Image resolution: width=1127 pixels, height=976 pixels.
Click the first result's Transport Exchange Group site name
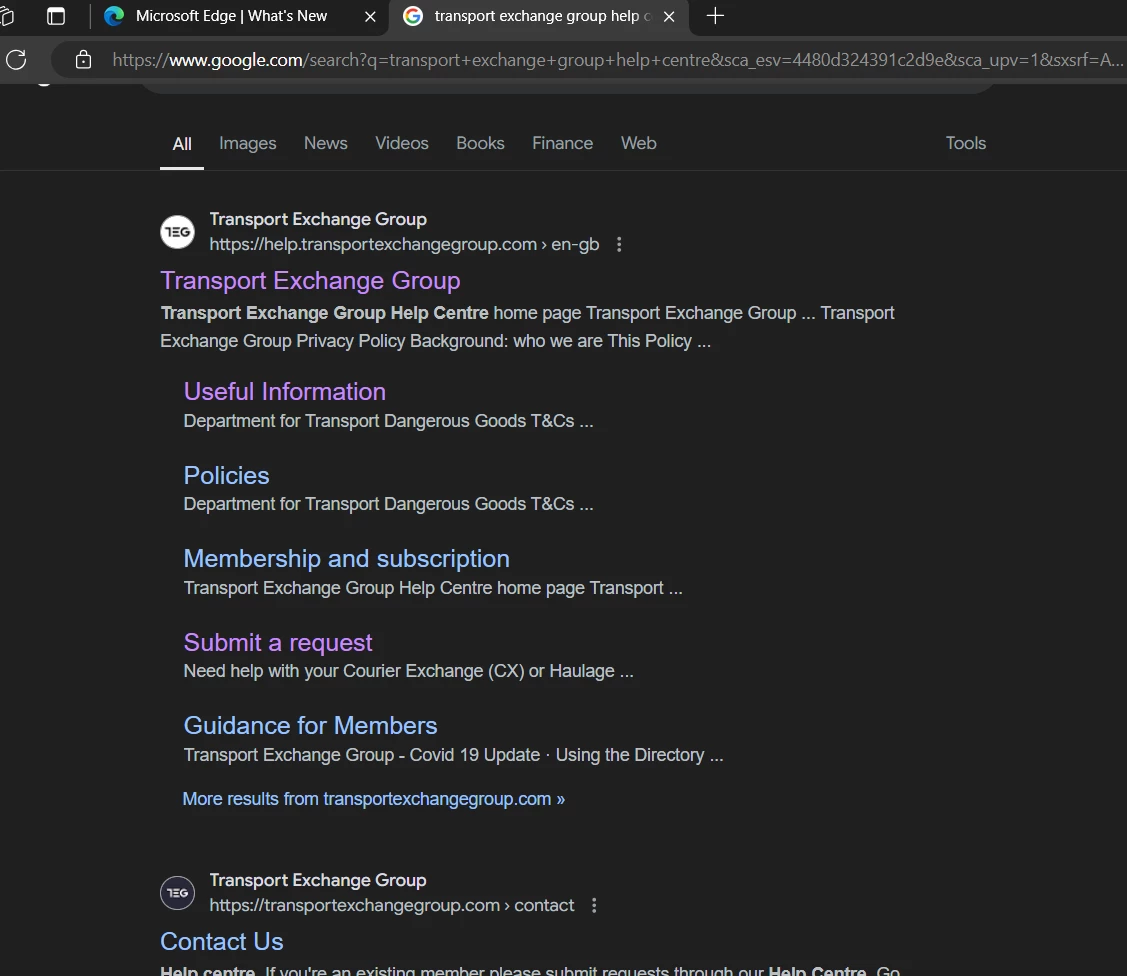(x=318, y=219)
